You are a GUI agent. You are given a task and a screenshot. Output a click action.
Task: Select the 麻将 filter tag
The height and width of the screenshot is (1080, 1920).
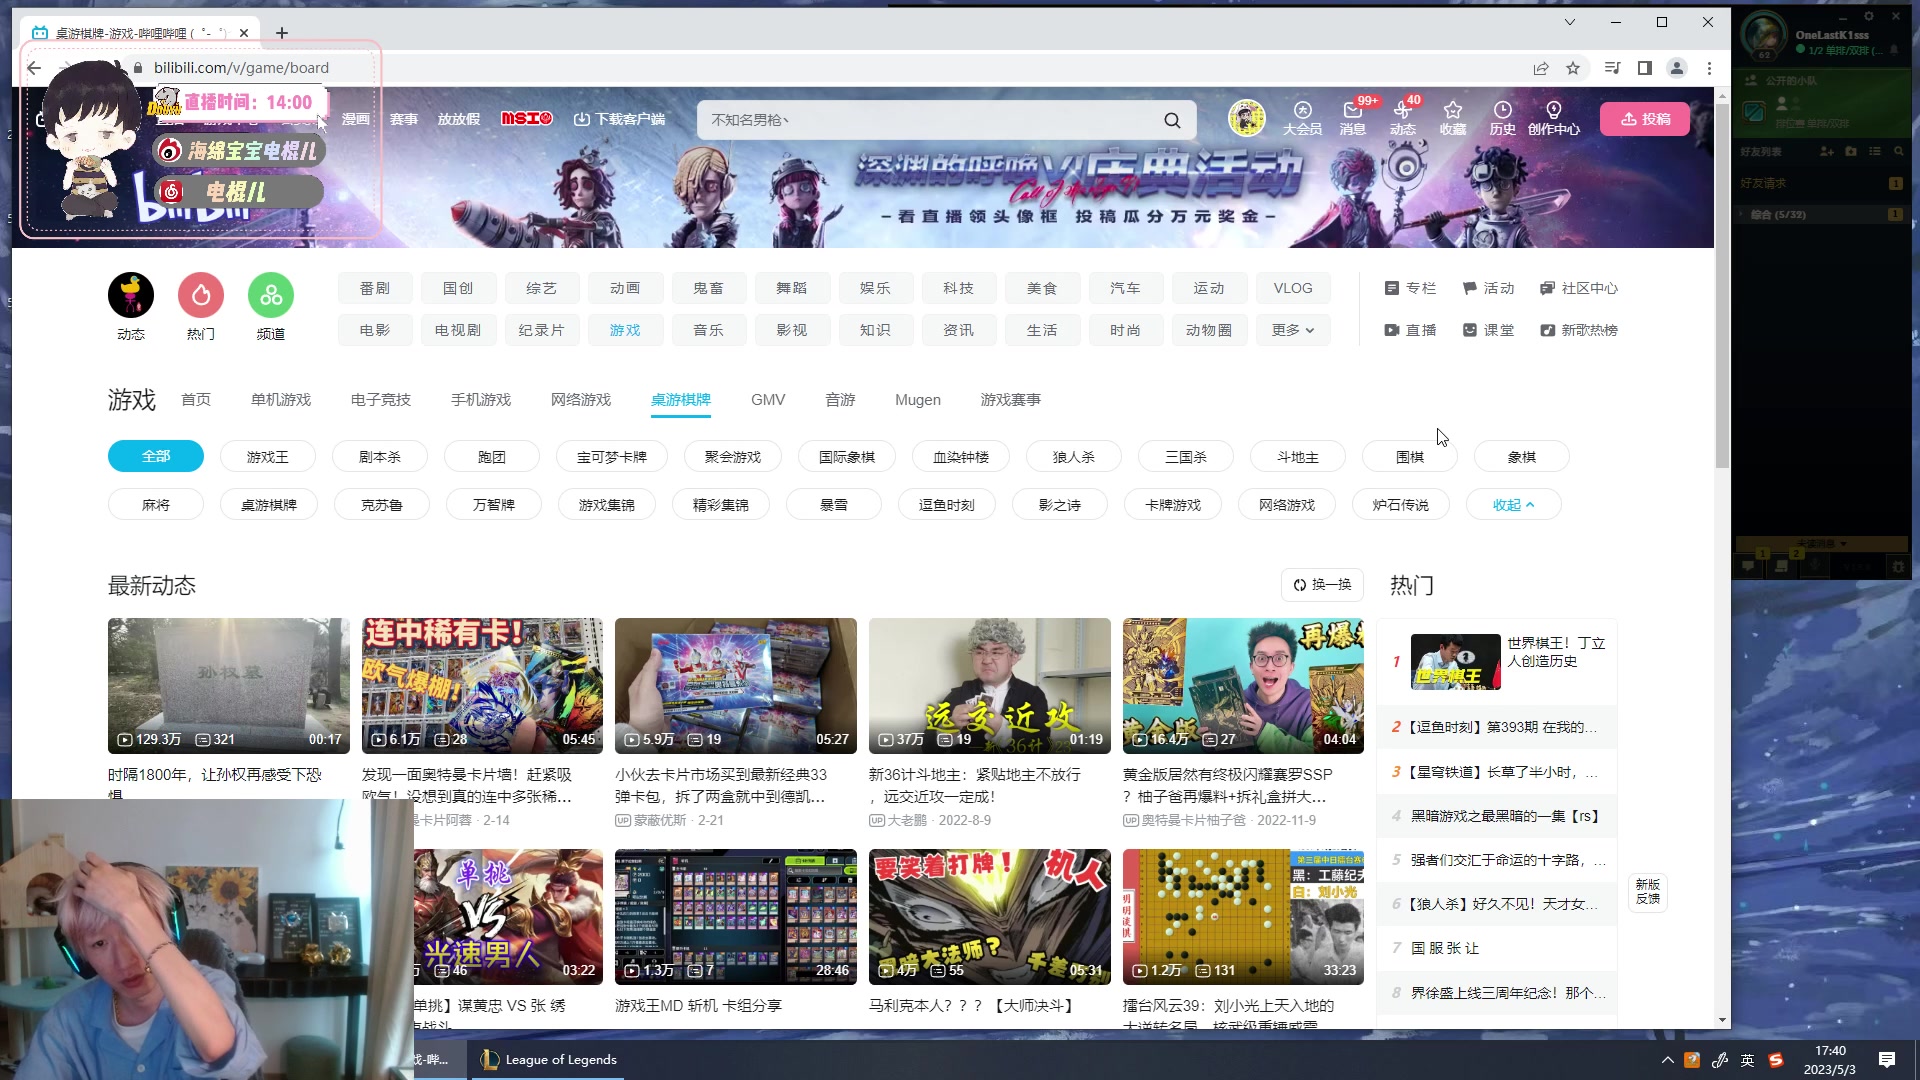tap(156, 505)
